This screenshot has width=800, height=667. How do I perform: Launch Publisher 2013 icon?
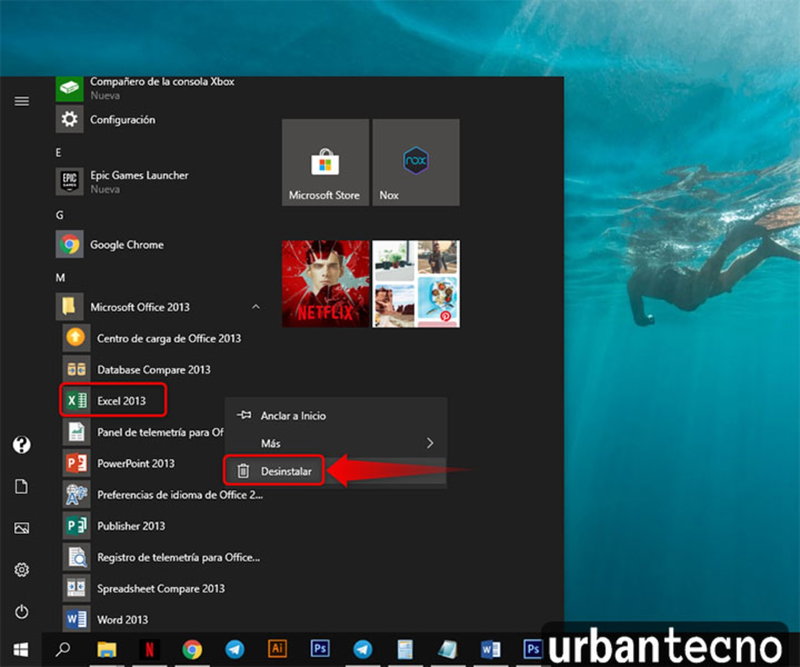click(x=76, y=526)
